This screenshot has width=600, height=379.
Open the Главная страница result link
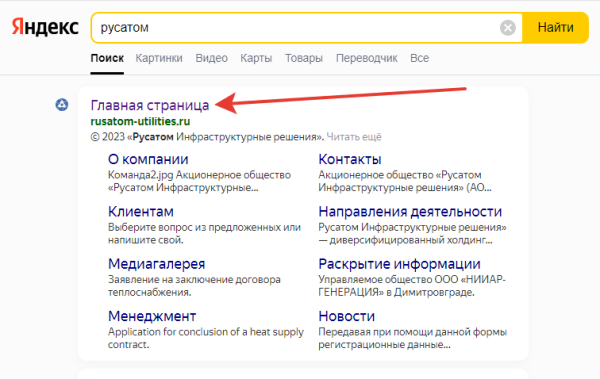coord(150,105)
